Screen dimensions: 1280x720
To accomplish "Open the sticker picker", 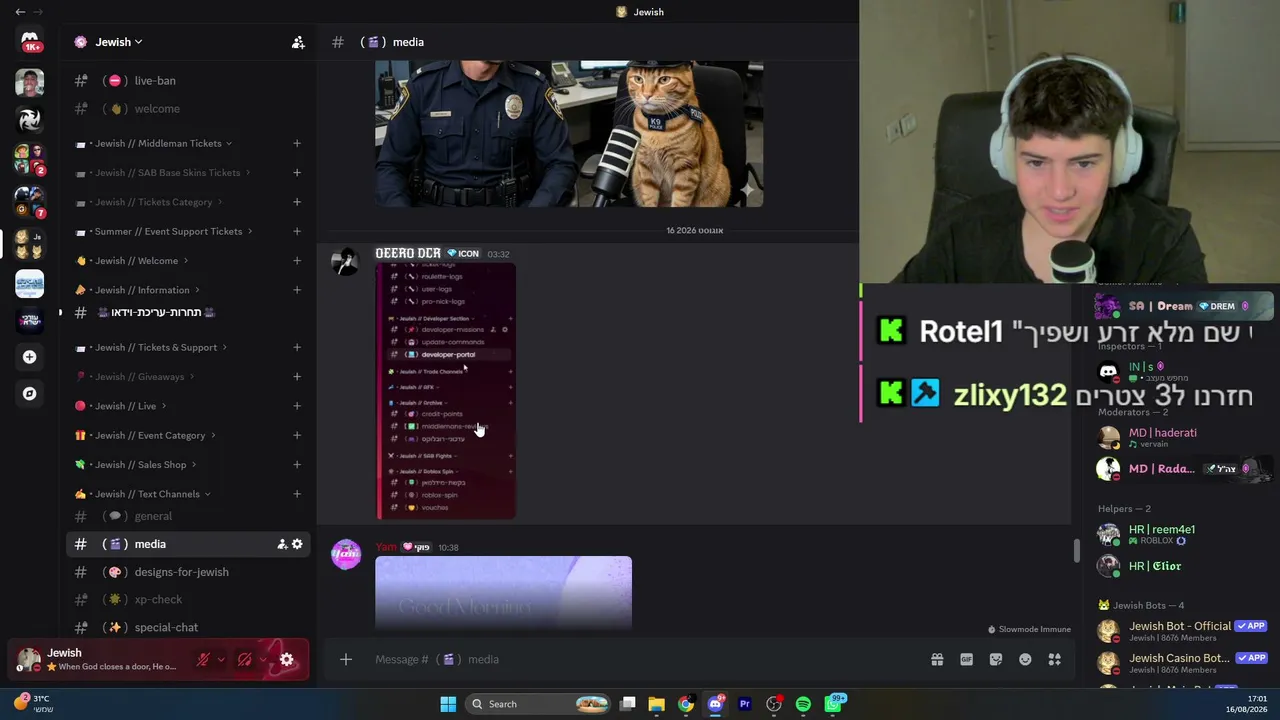I will (x=996, y=659).
